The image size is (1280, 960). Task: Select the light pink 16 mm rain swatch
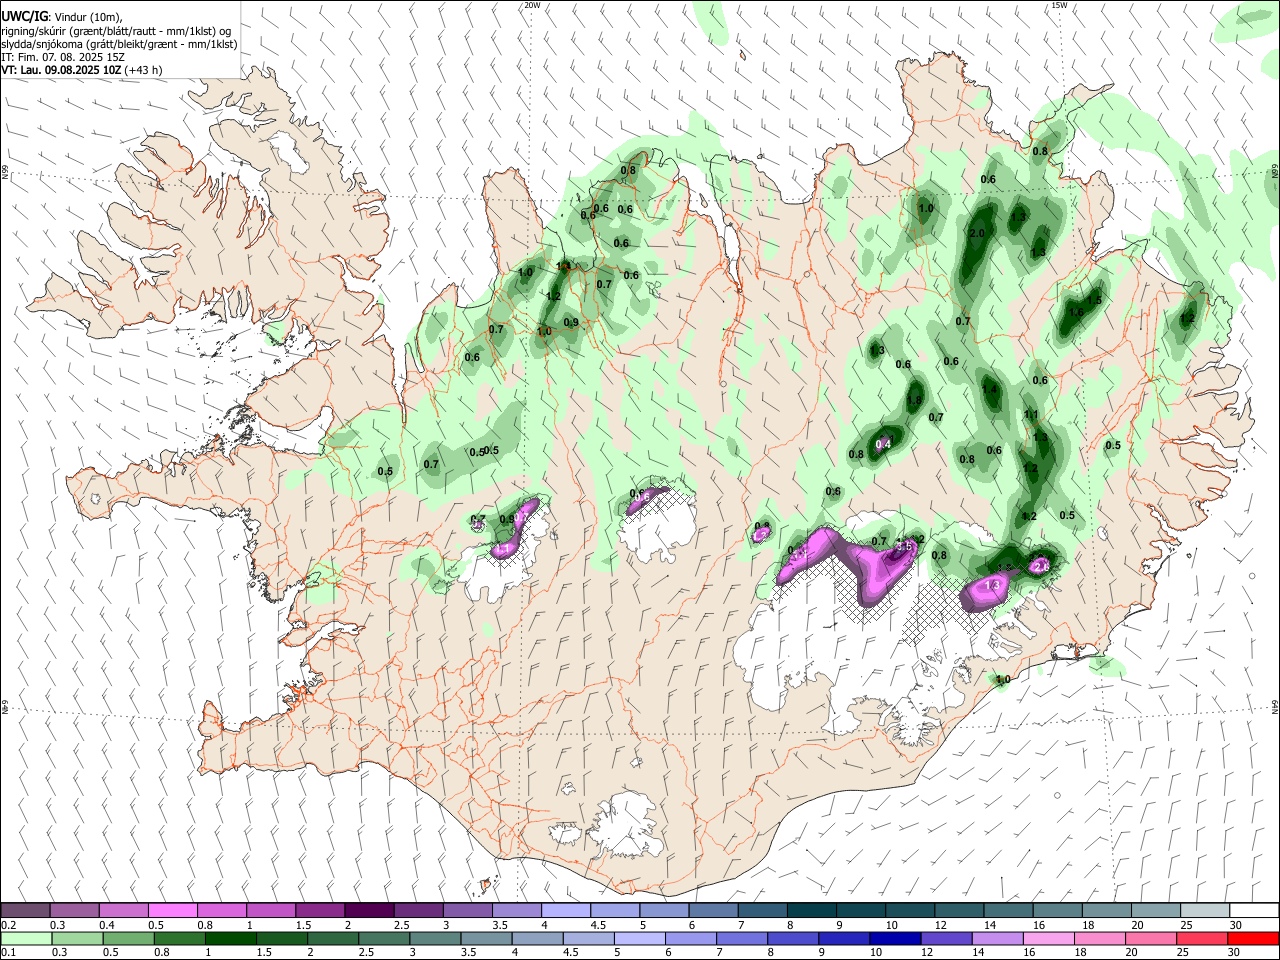tap(1049, 939)
